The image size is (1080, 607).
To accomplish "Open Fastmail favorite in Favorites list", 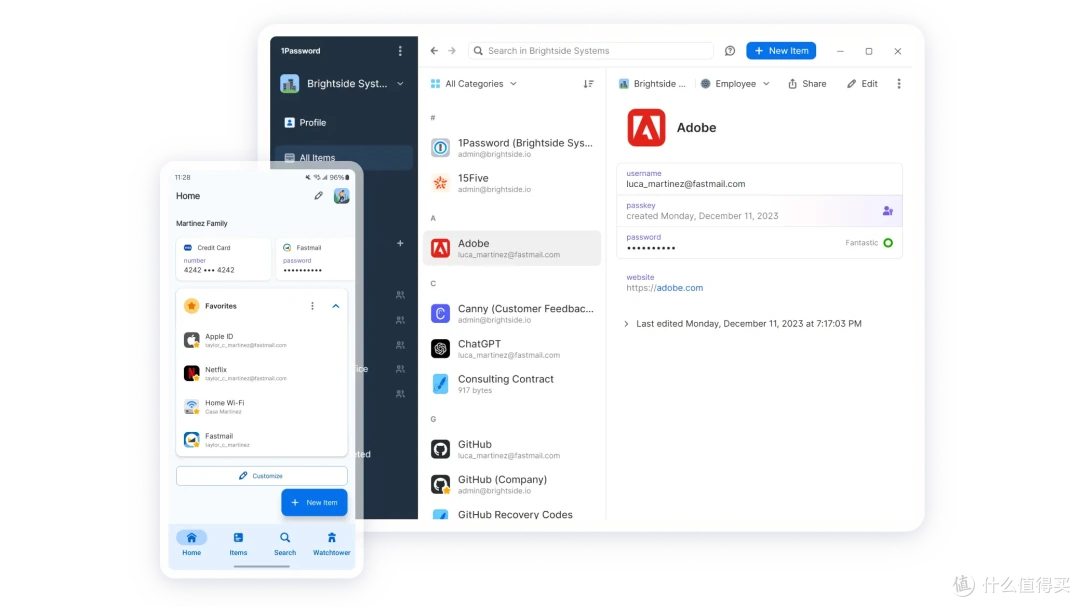I will click(262, 440).
